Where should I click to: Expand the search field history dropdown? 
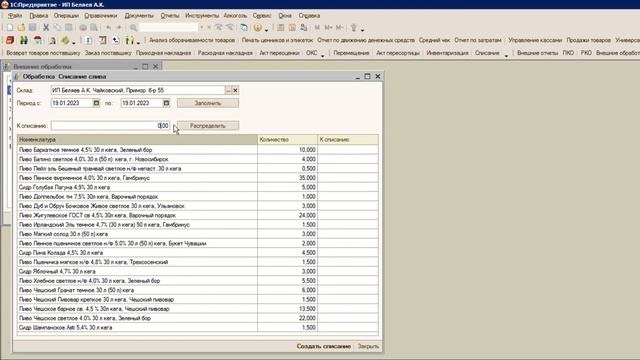pos(201,28)
